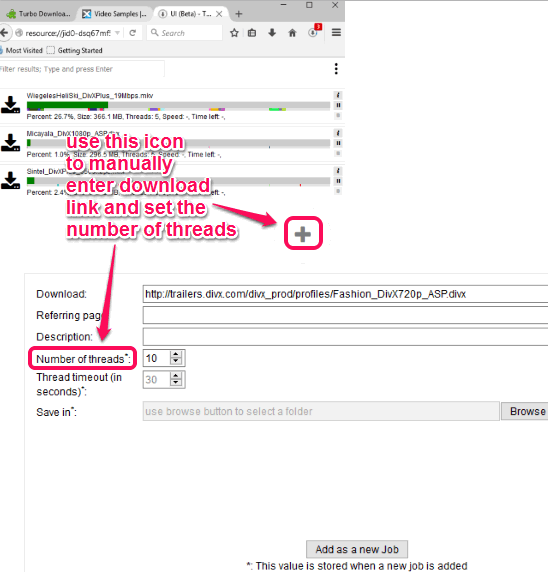Bookmark this page with star icon
Screen dimensions: 548x572
234,33
